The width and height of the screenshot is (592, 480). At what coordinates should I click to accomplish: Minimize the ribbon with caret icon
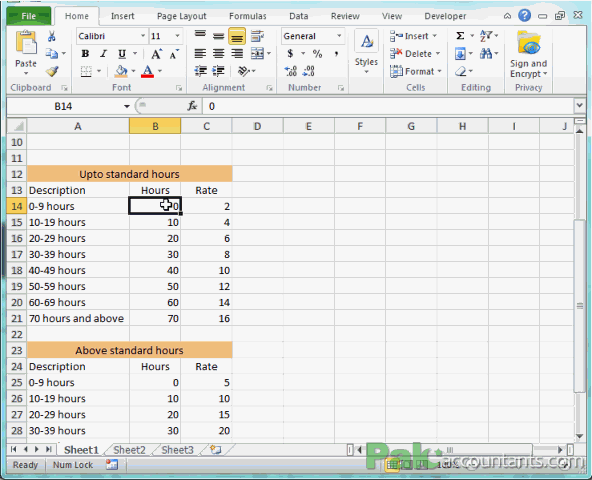pos(507,16)
